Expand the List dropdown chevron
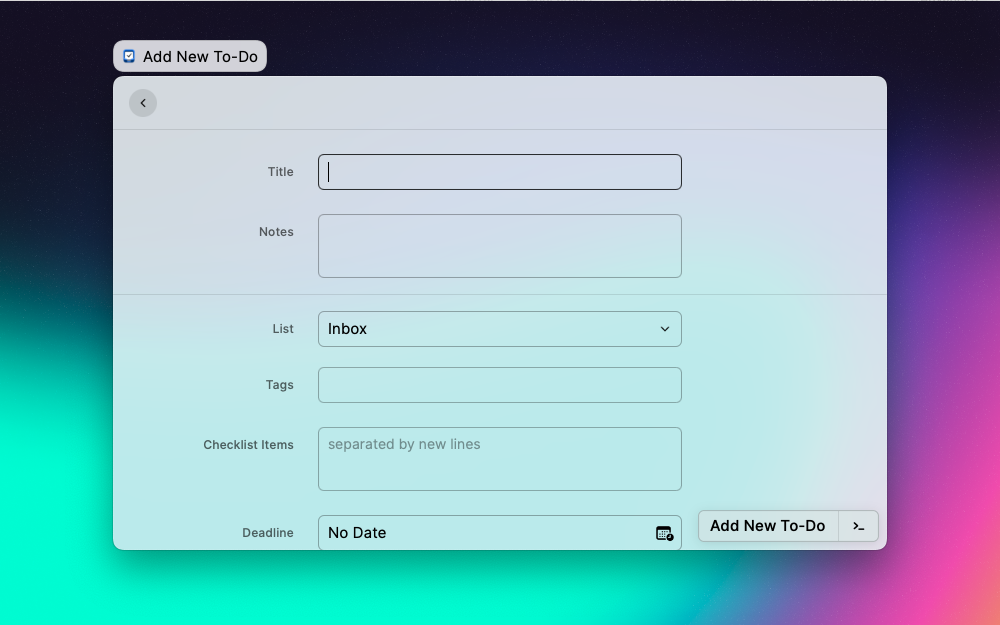This screenshot has height=625, width=1000. [665, 329]
